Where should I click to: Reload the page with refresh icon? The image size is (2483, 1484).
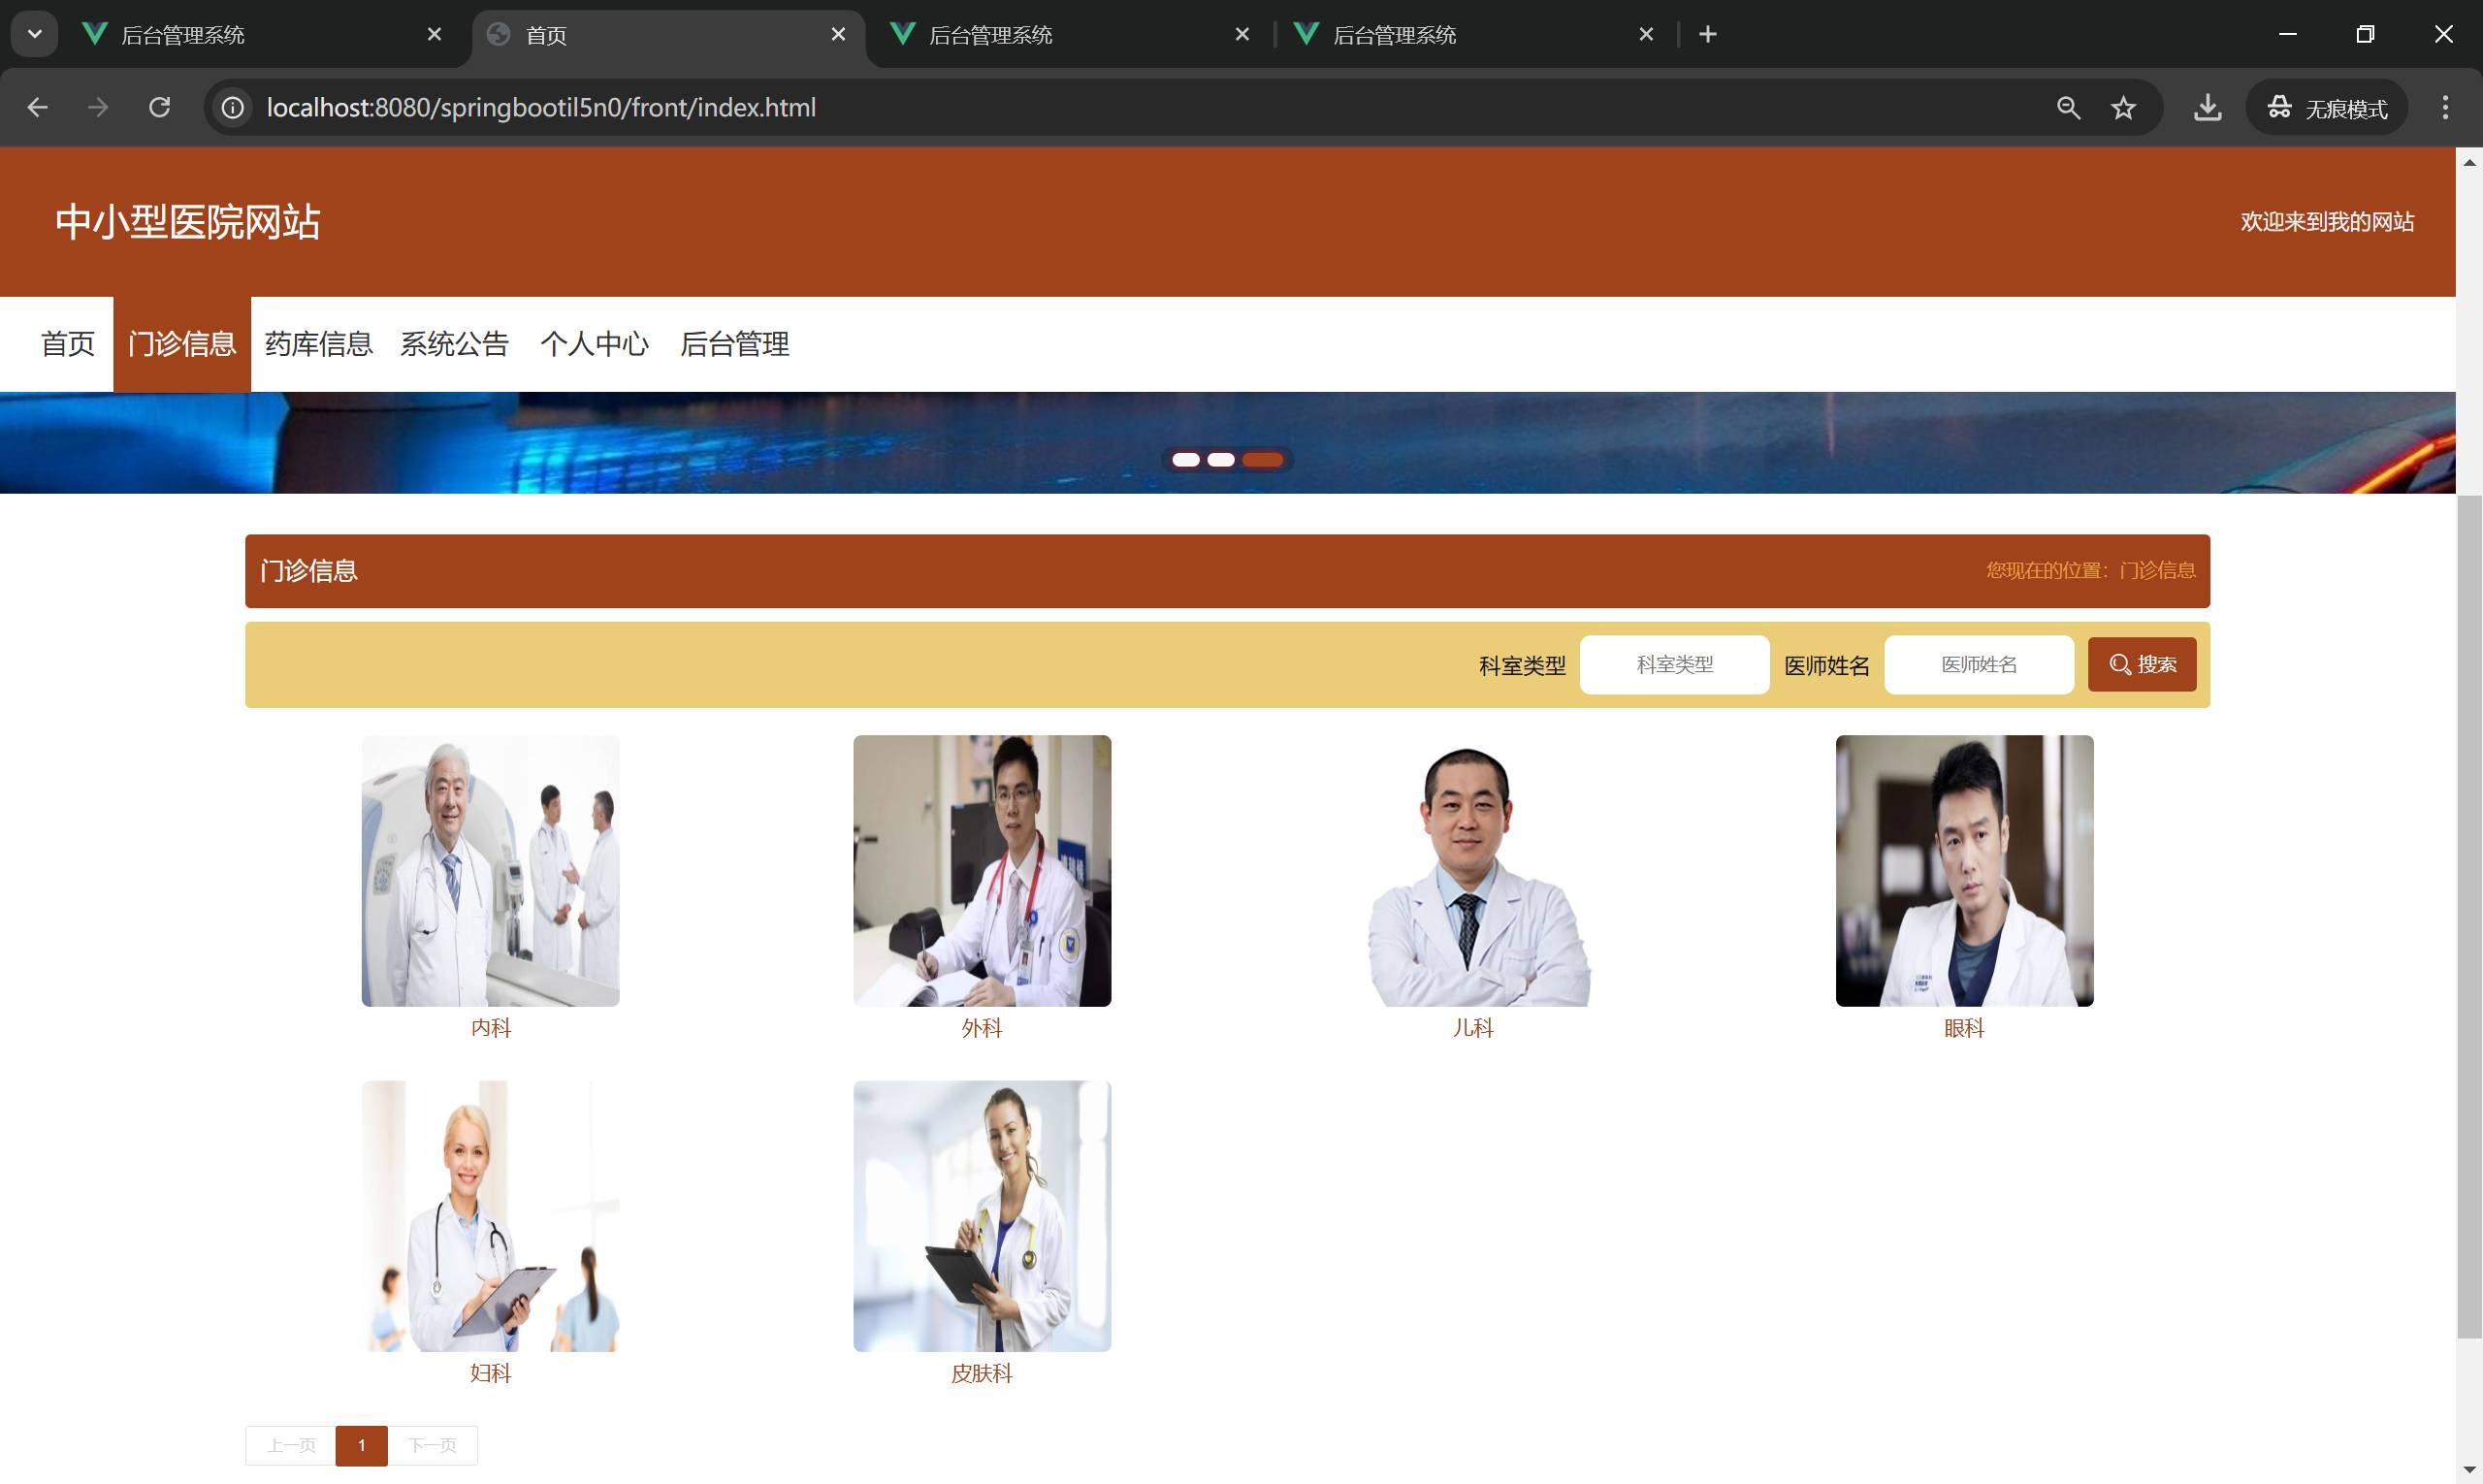coord(159,107)
